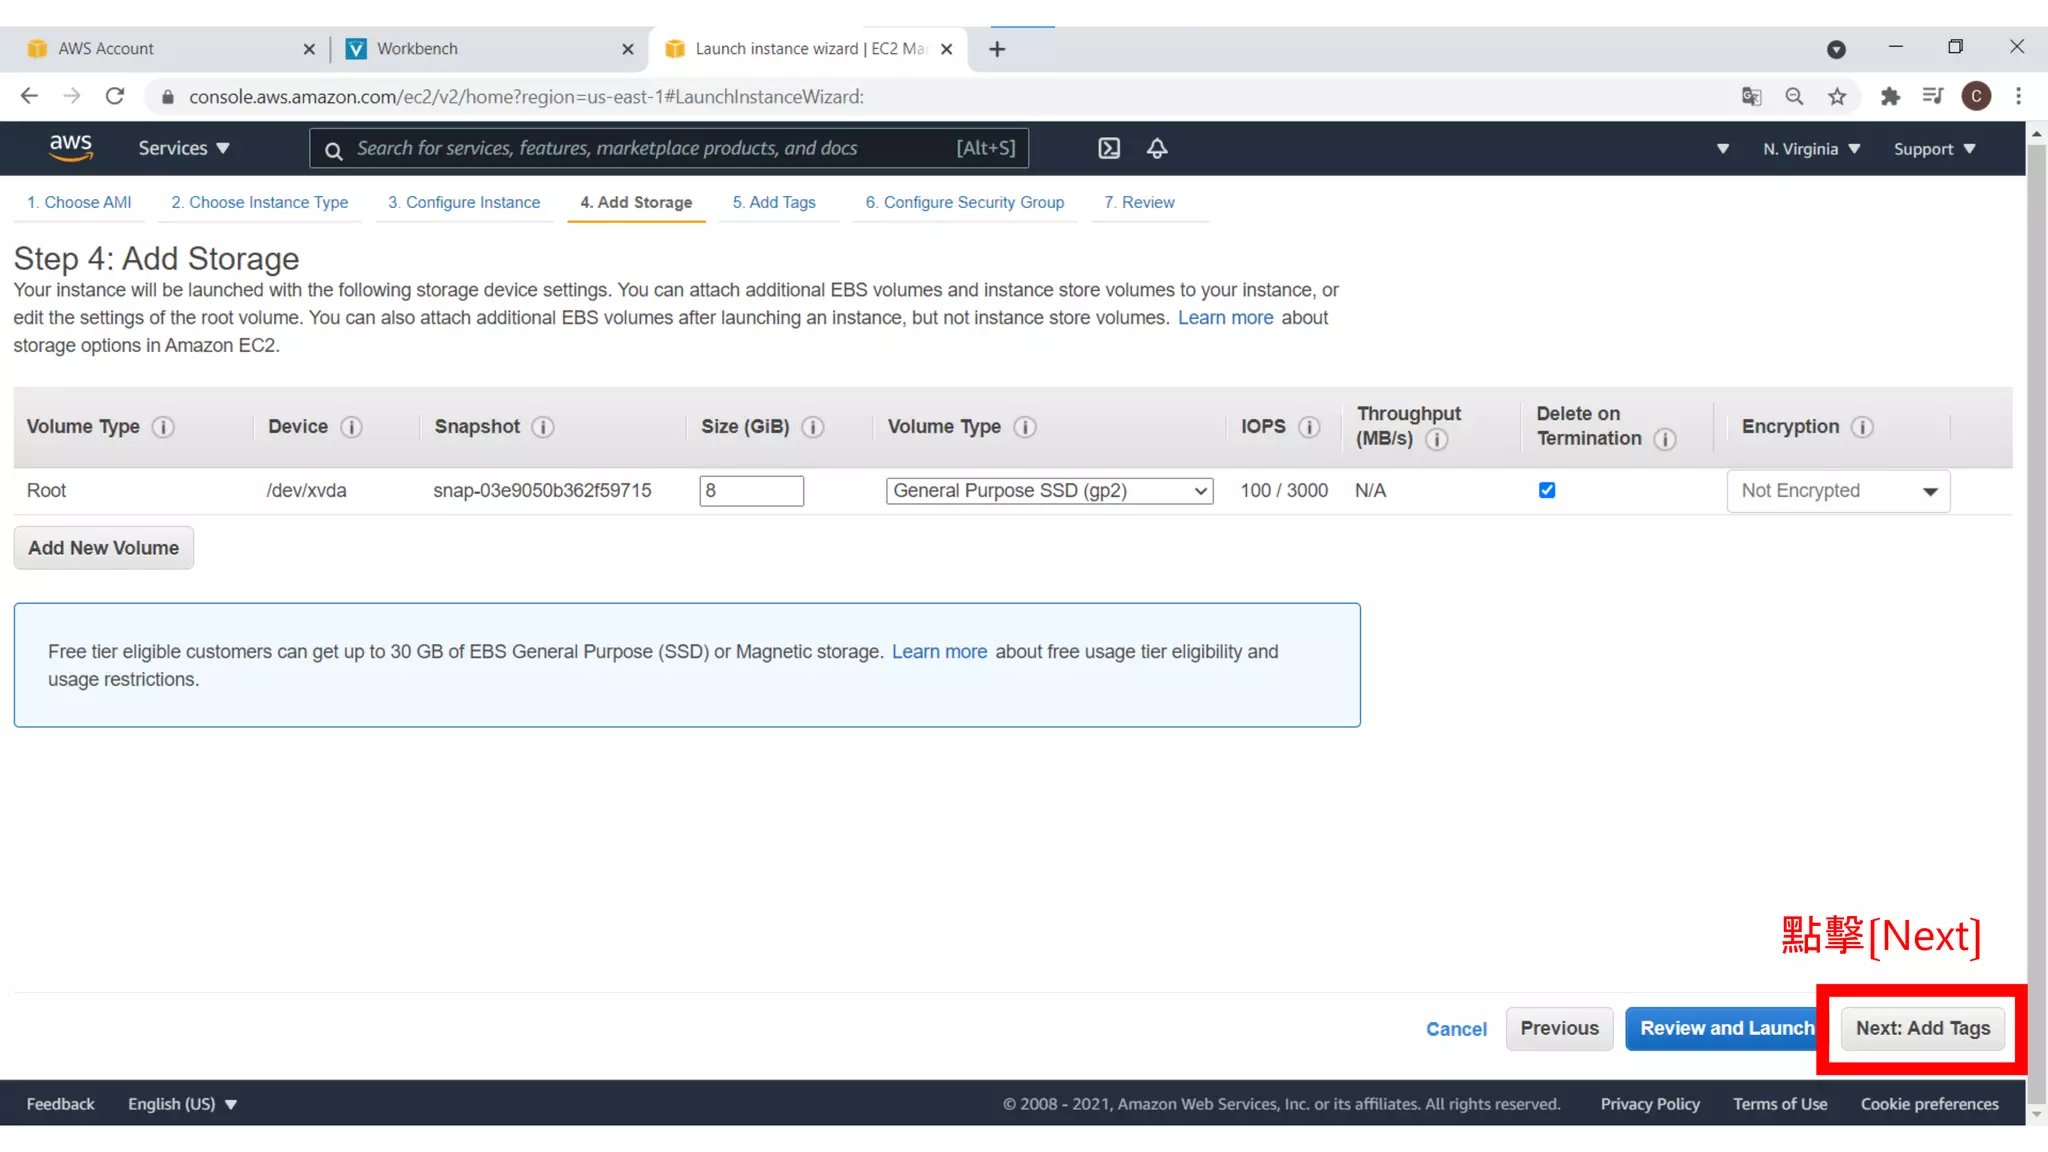Go to 5. Add Tags step tab

(774, 202)
